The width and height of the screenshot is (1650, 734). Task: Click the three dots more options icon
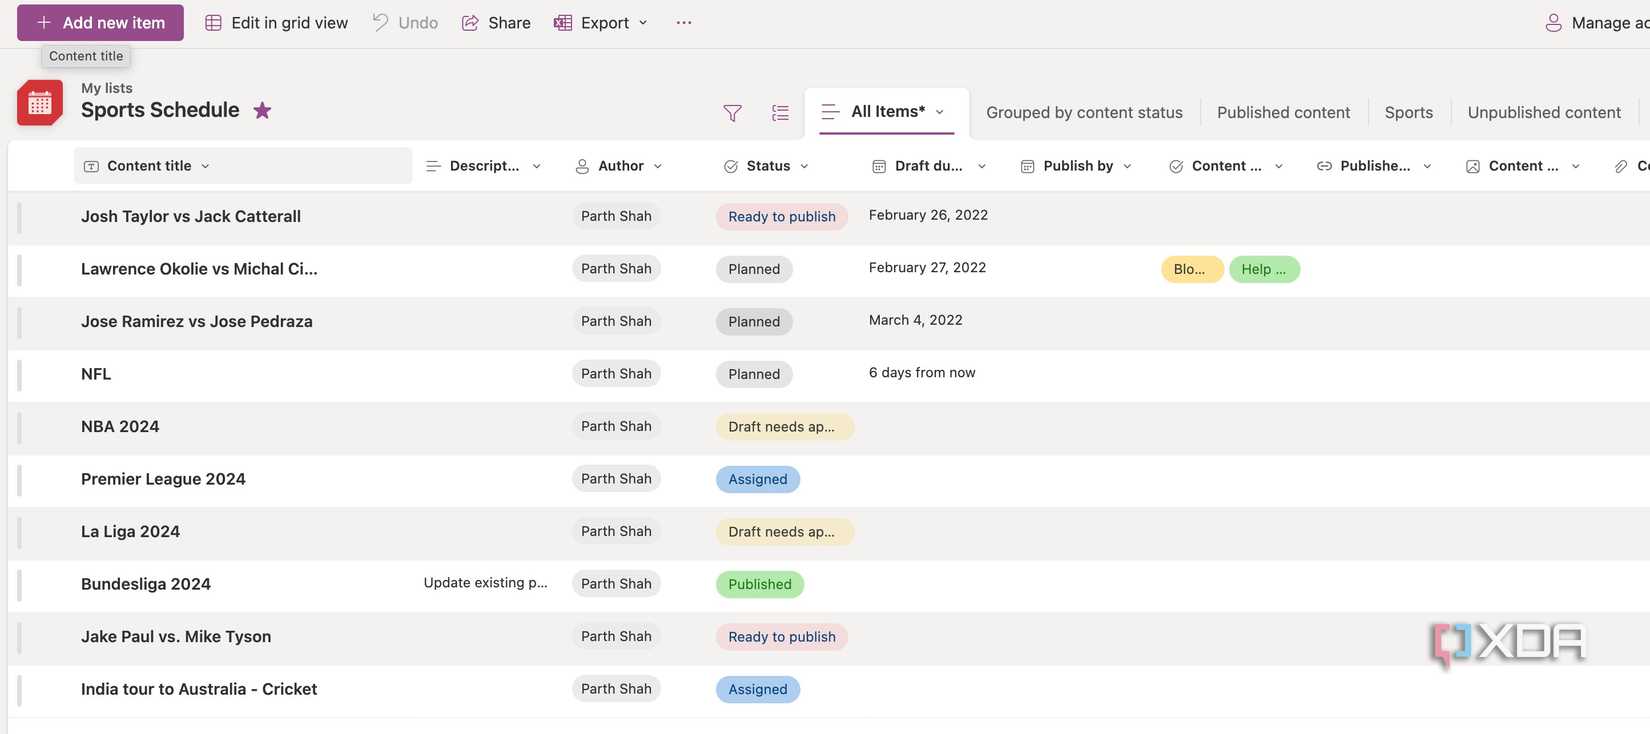point(684,22)
